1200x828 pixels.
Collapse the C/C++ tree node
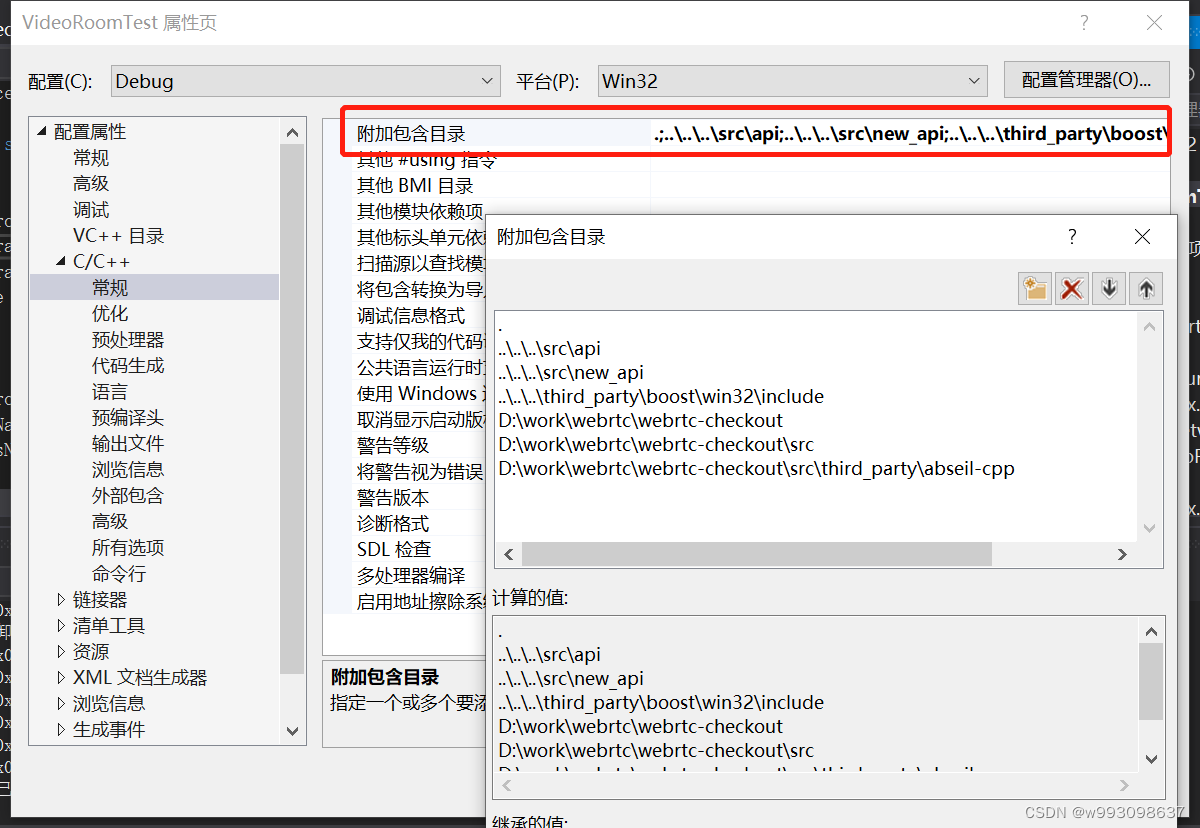coord(62,262)
